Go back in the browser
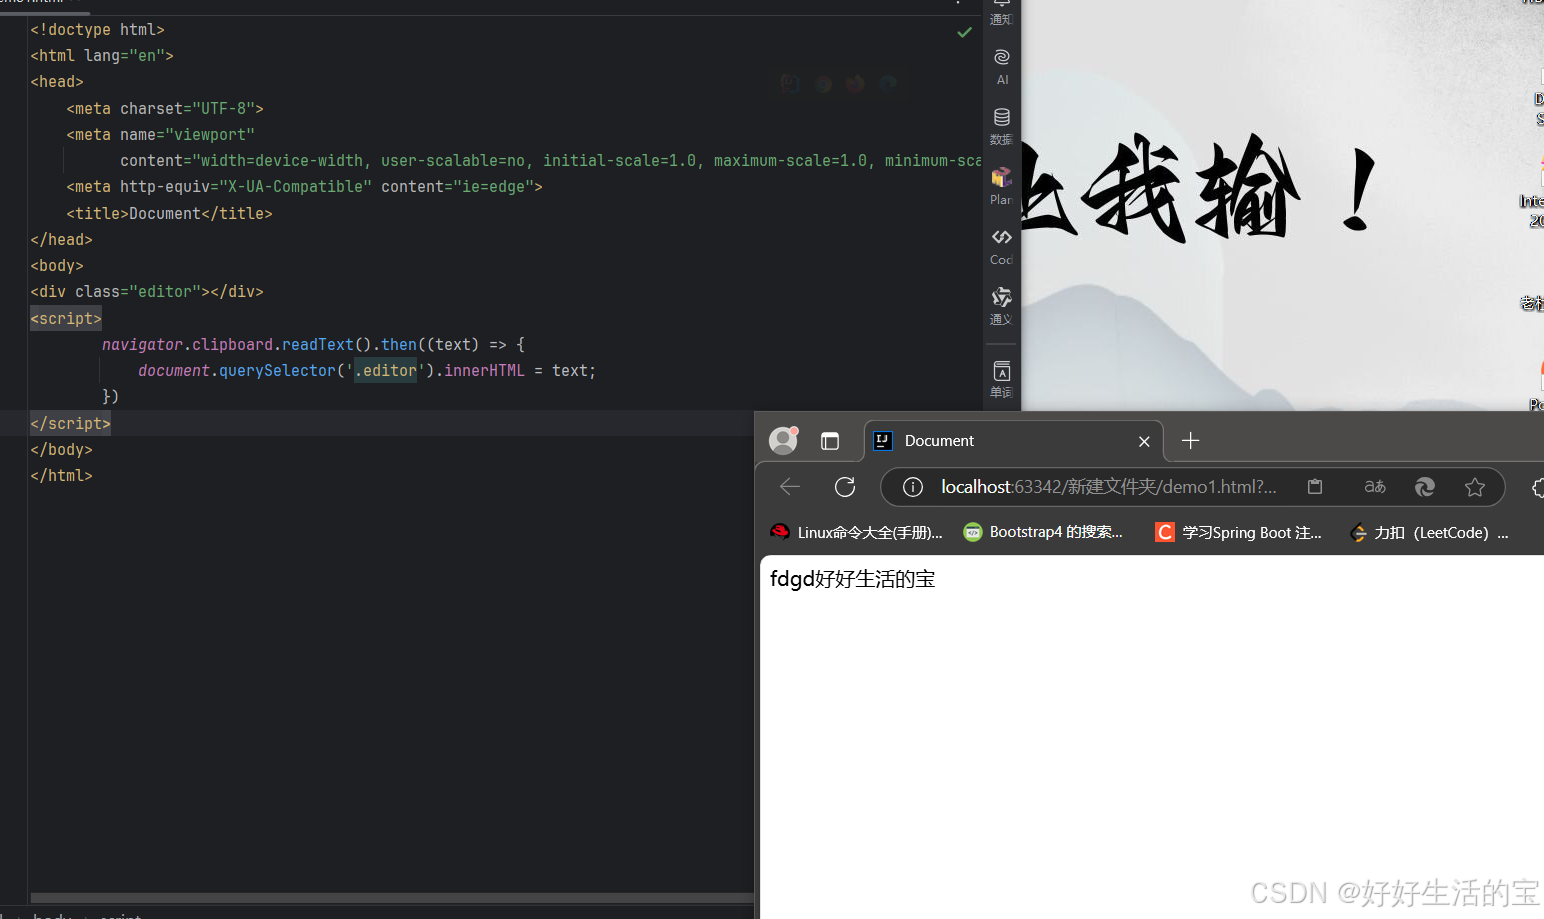 pos(790,487)
